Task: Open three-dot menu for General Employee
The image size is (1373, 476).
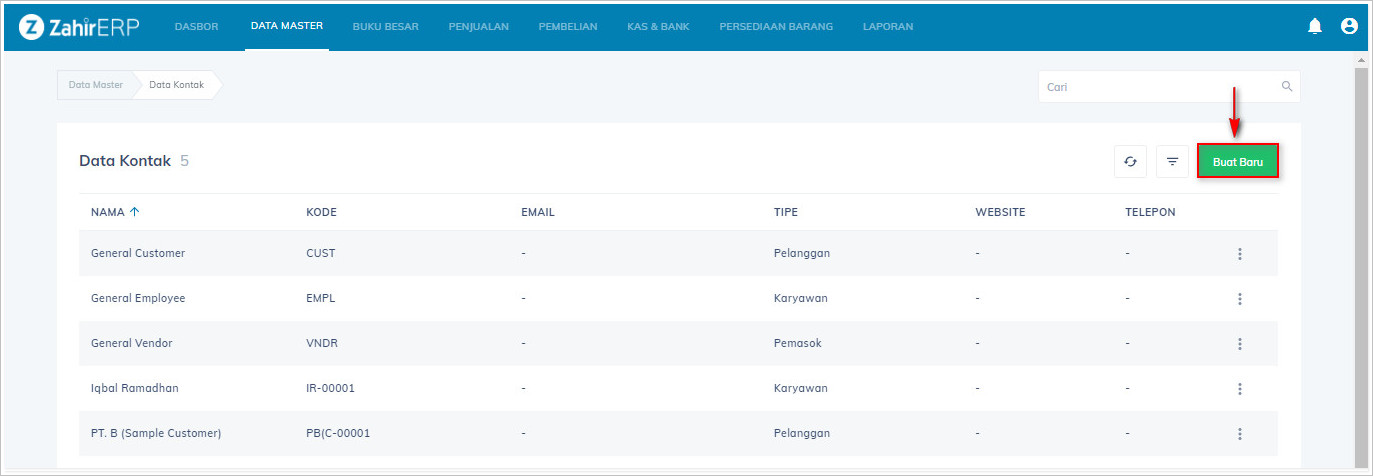Action: tap(1239, 299)
